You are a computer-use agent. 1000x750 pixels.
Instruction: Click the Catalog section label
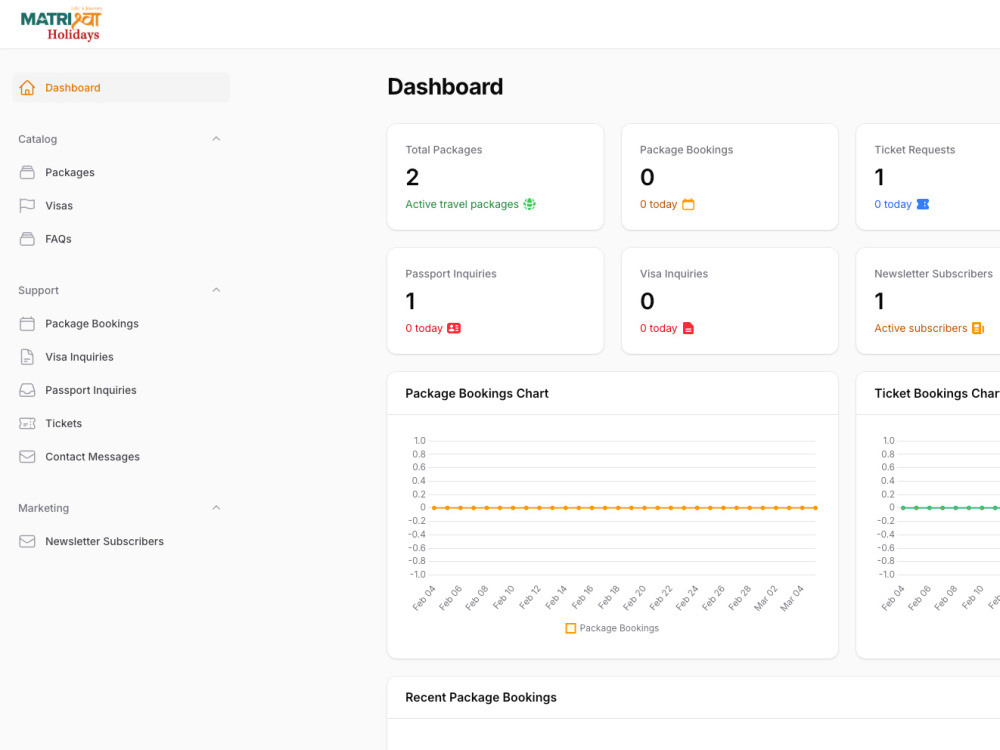click(38, 139)
